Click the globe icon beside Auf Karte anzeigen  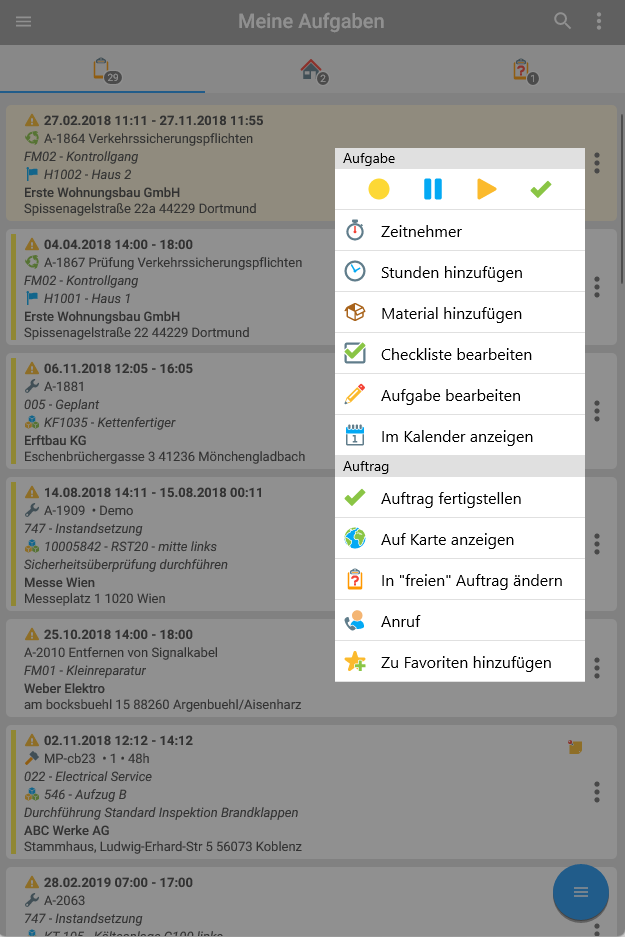click(355, 538)
